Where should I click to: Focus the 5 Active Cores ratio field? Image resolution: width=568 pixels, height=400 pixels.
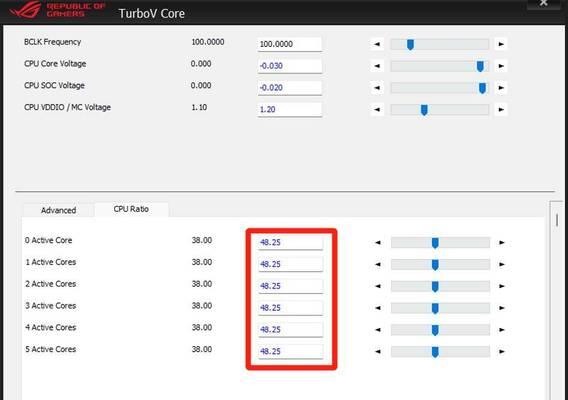pos(290,351)
